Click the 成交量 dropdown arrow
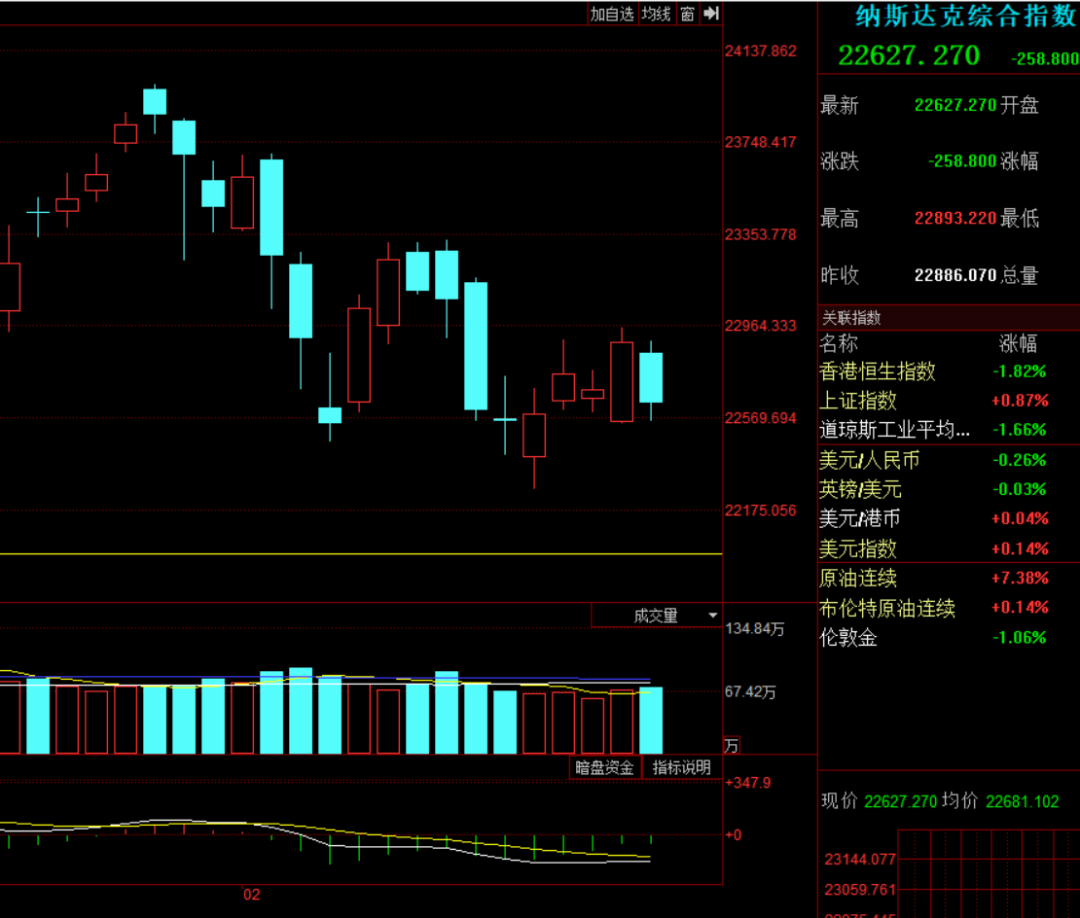Viewport: 1080px width, 918px height. tap(712, 616)
